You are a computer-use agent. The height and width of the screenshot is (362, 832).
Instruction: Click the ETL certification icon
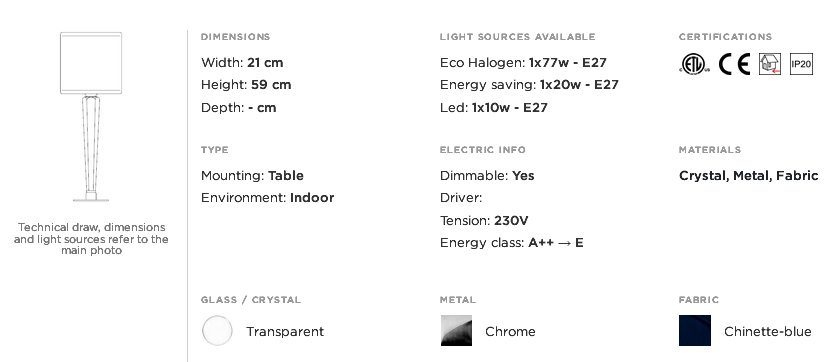click(694, 64)
